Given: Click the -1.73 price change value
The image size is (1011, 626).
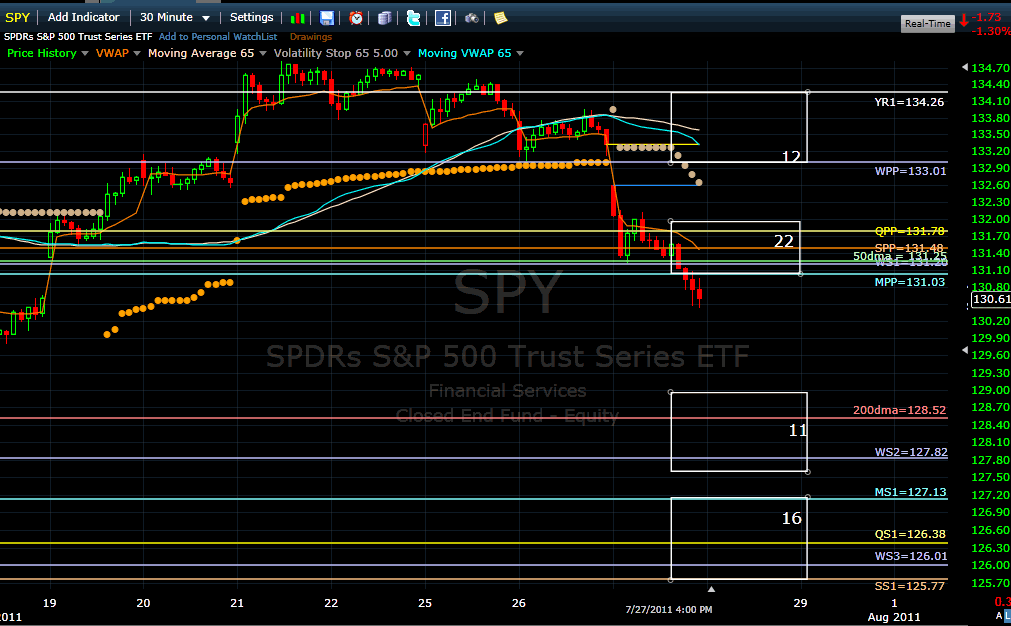Looking at the screenshot, I should [986, 17].
